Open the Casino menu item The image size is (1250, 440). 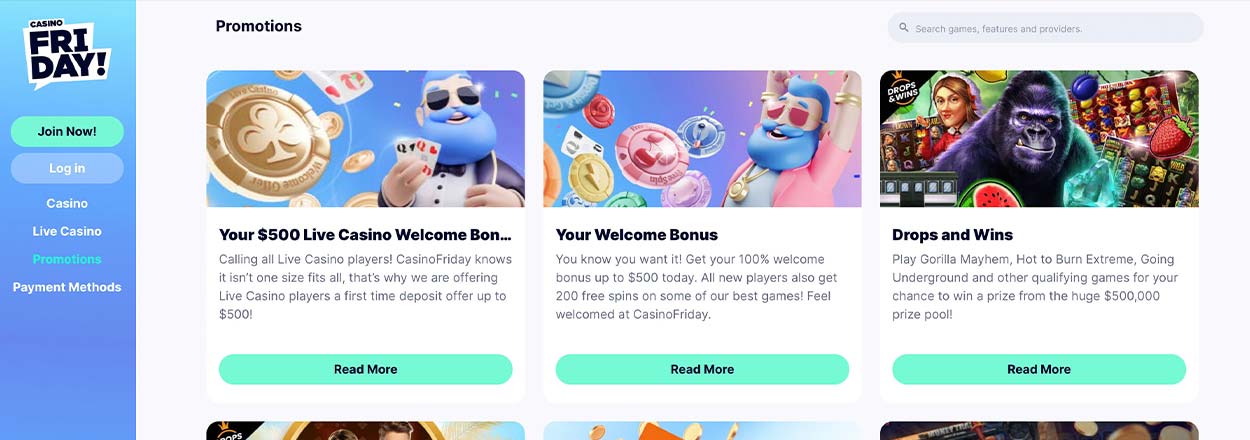(x=67, y=203)
